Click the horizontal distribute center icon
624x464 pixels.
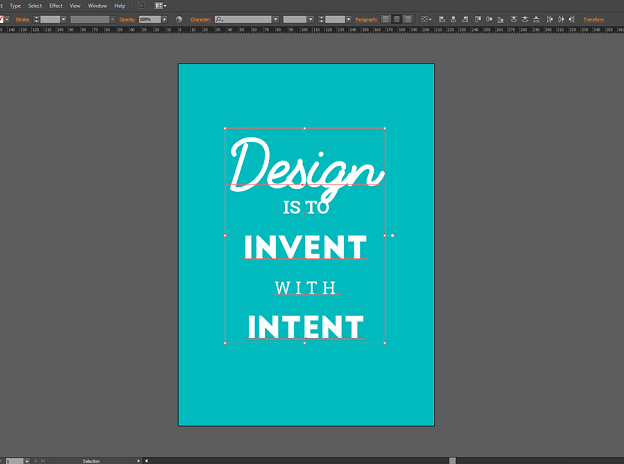pyautogui.click(x=559, y=19)
